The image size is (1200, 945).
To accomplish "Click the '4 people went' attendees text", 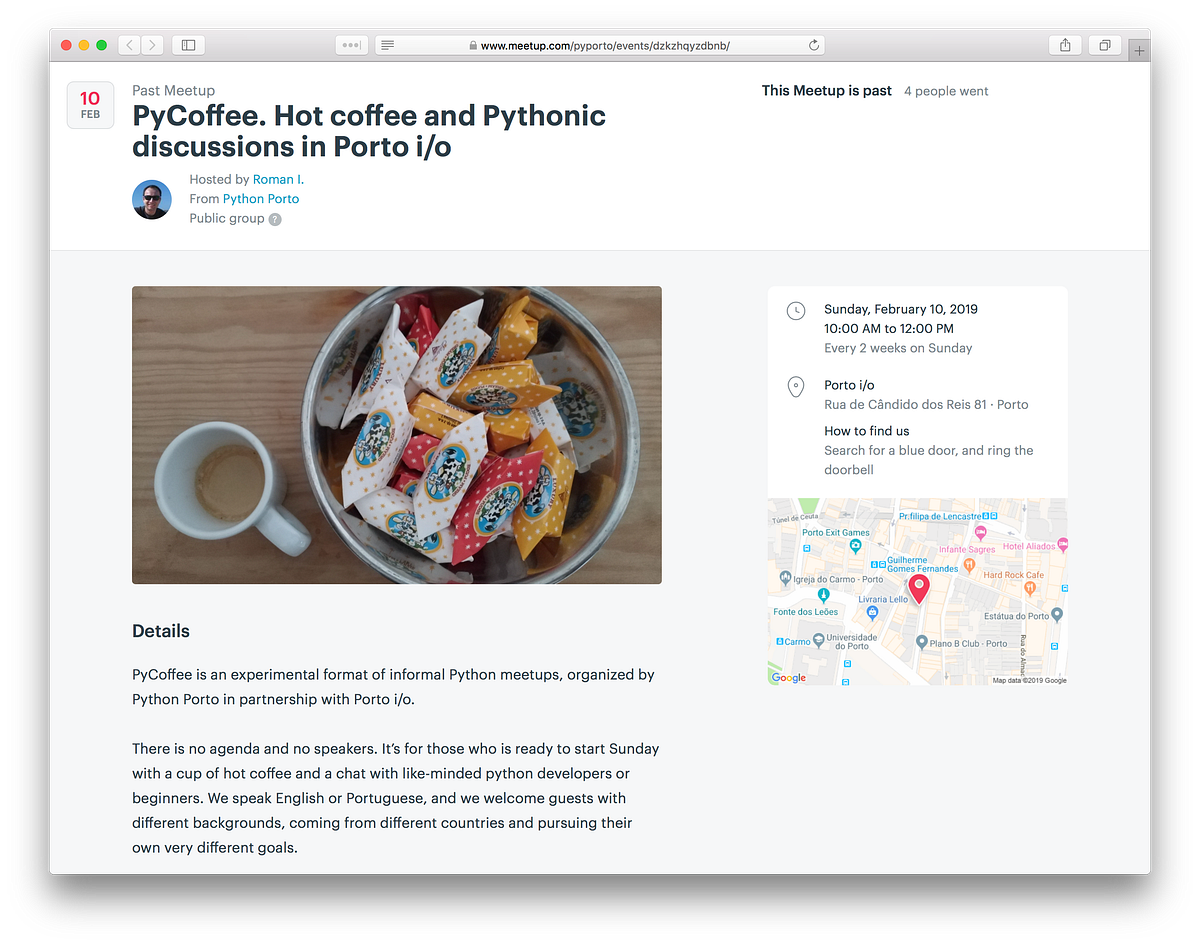I will [946, 91].
